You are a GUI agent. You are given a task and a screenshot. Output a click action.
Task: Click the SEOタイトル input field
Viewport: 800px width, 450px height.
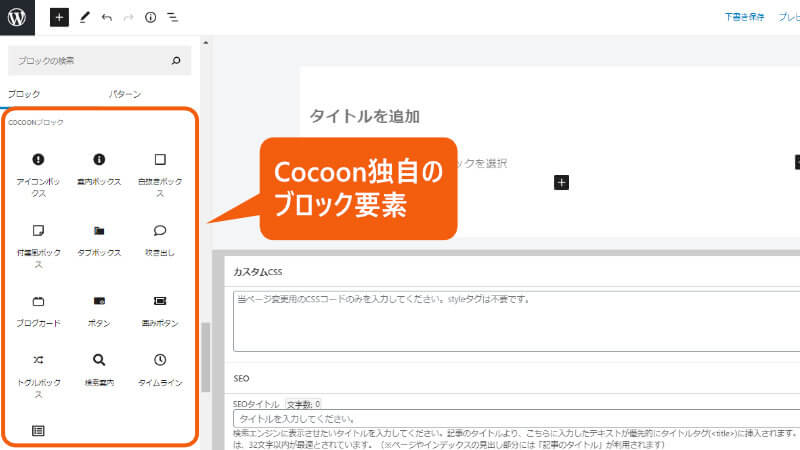(x=516, y=419)
